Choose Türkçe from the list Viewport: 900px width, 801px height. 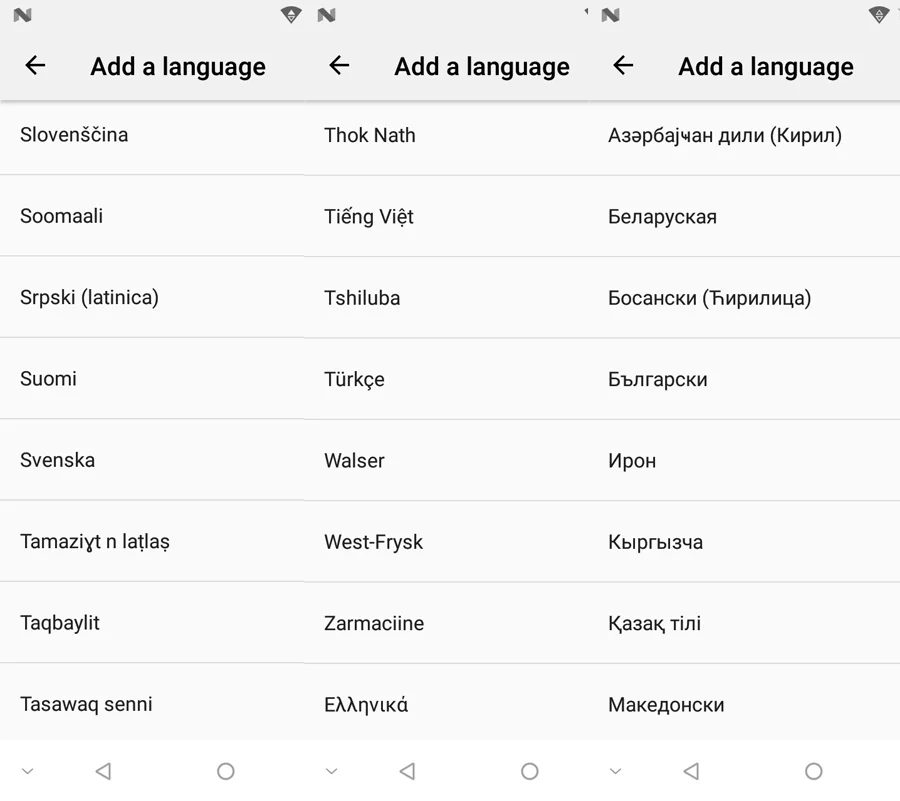[446, 379]
